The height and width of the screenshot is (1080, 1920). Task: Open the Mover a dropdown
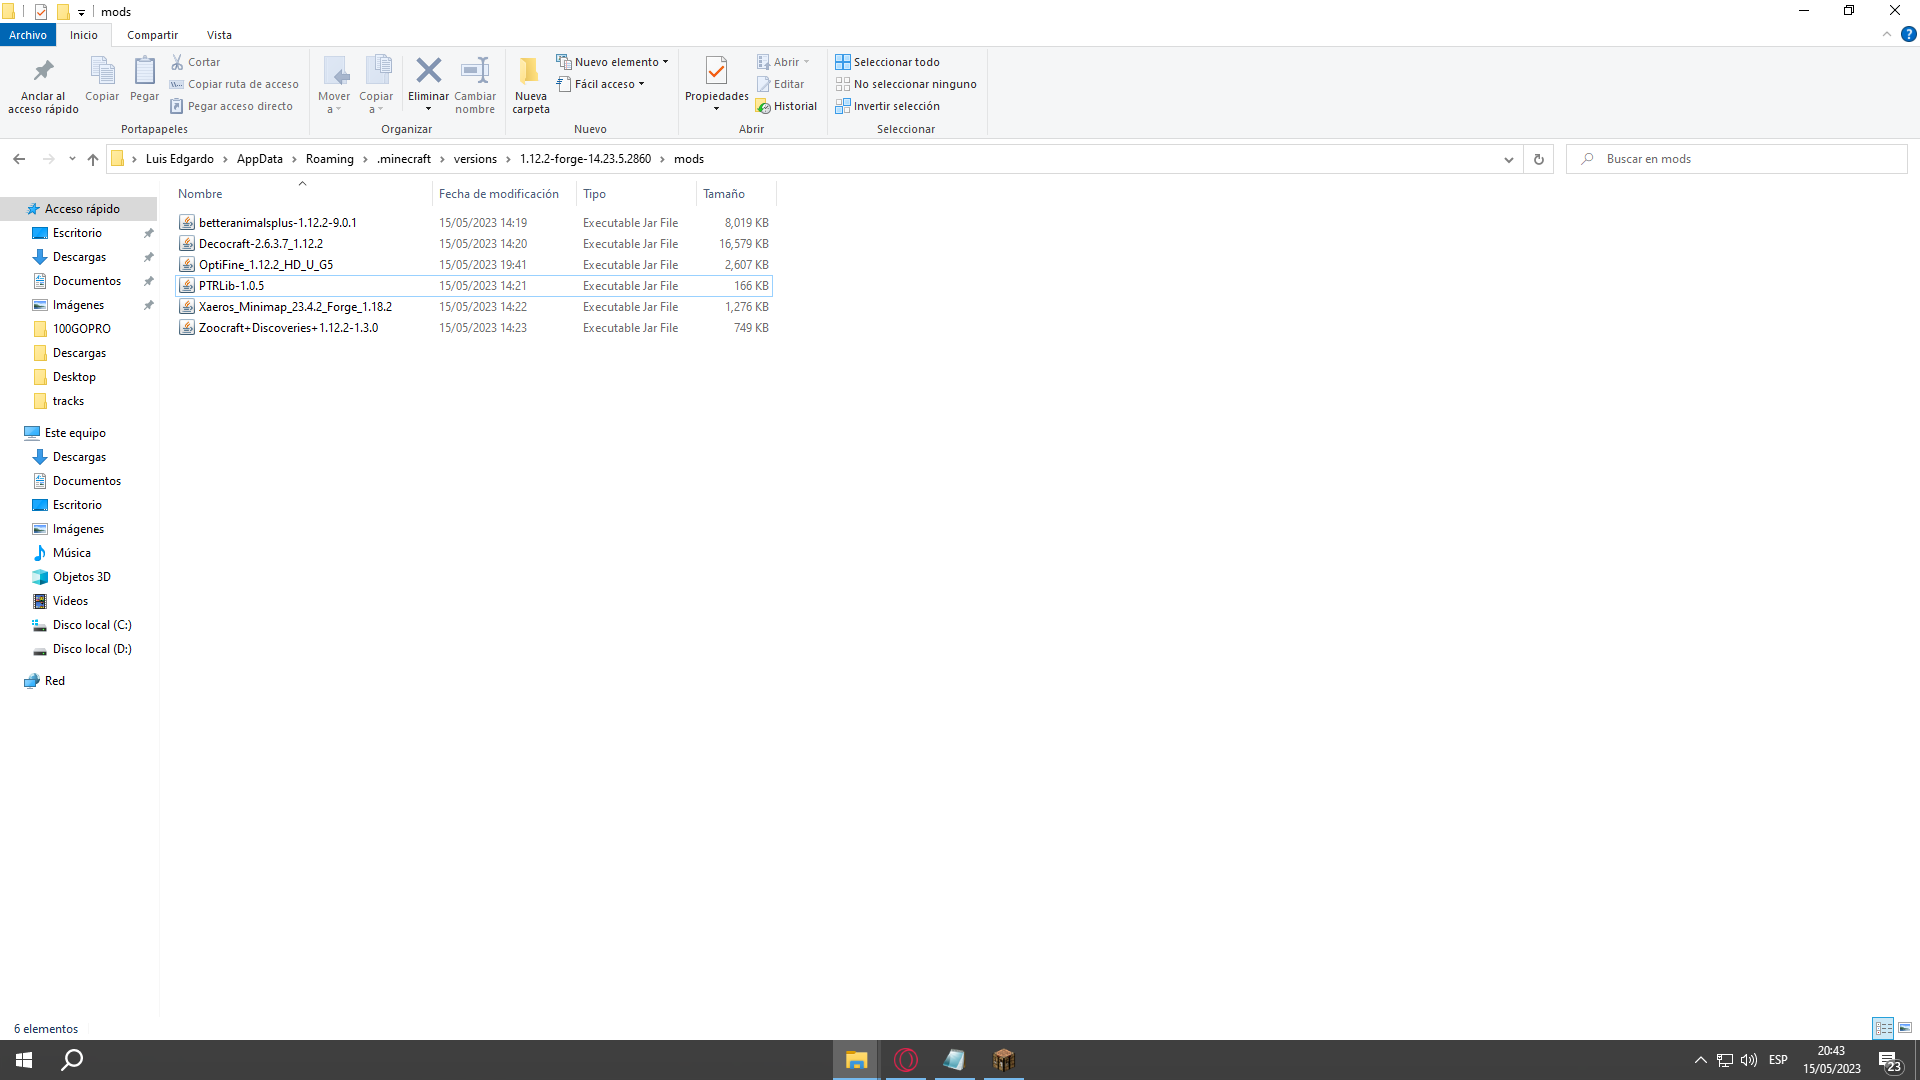334,84
